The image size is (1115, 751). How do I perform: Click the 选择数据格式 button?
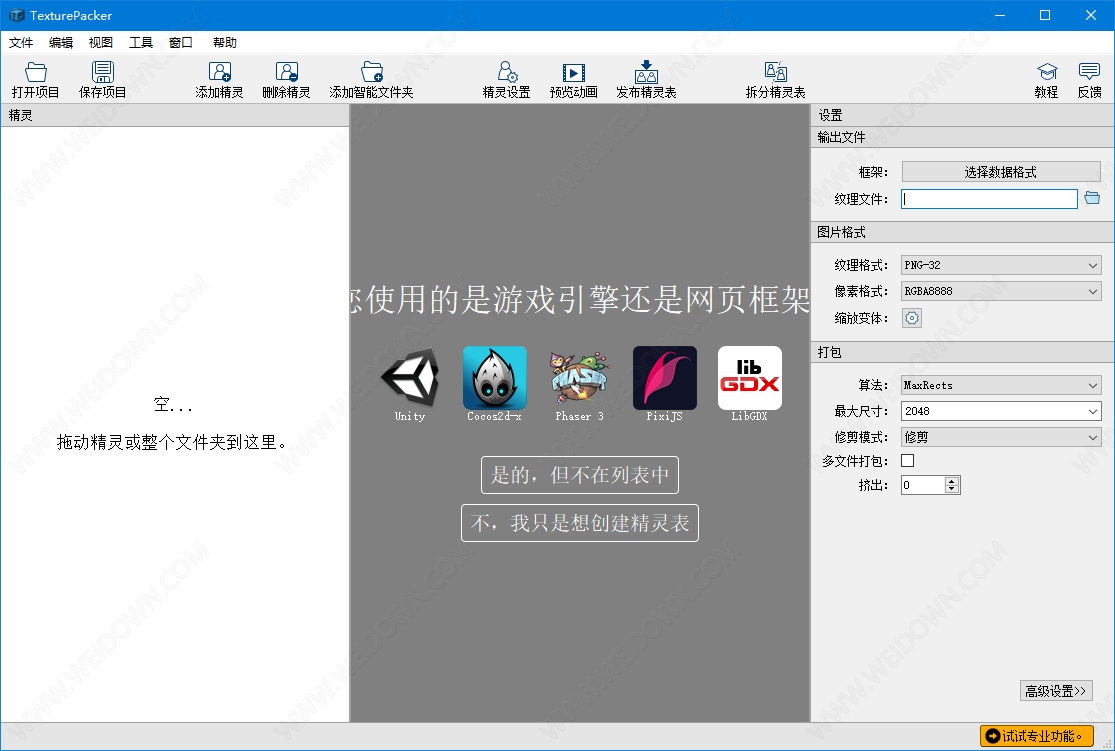tap(1001, 172)
